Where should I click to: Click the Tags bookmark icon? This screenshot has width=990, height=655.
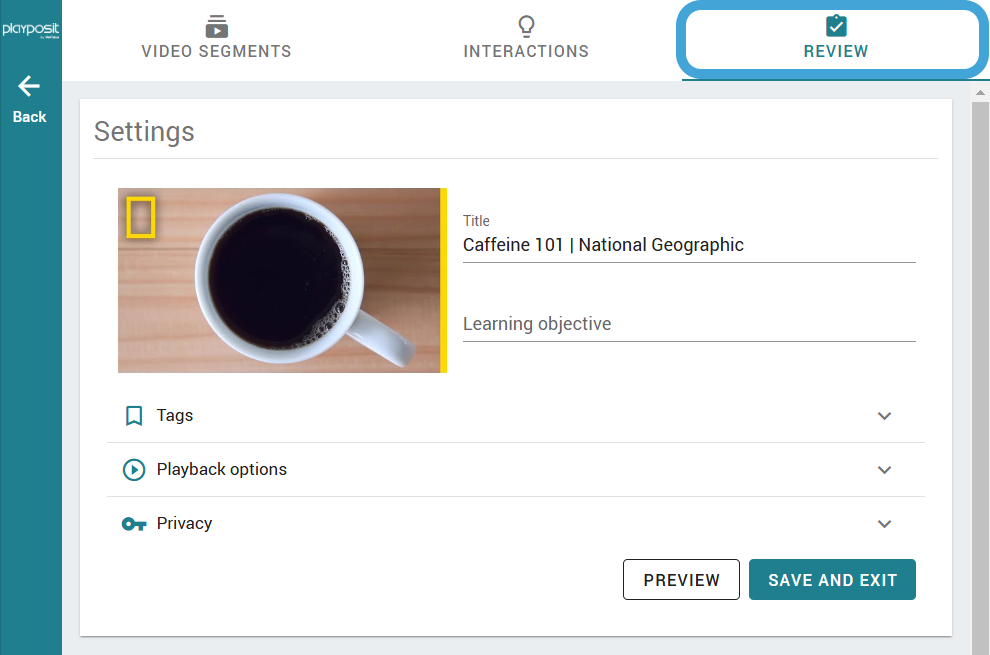[133, 415]
